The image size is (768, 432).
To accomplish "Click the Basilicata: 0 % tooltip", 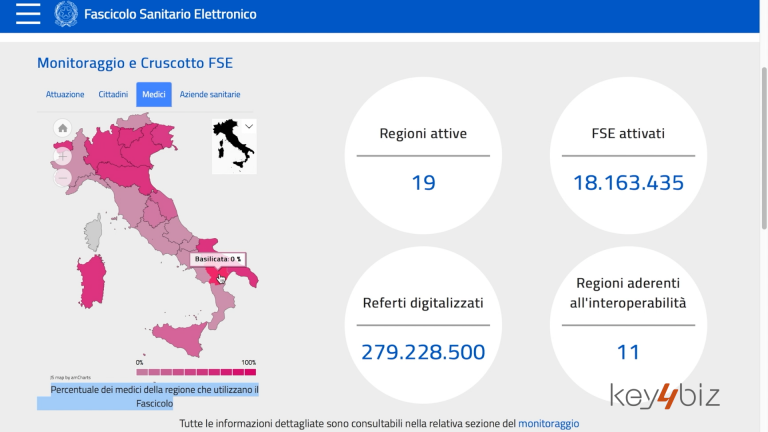I will click(x=218, y=259).
